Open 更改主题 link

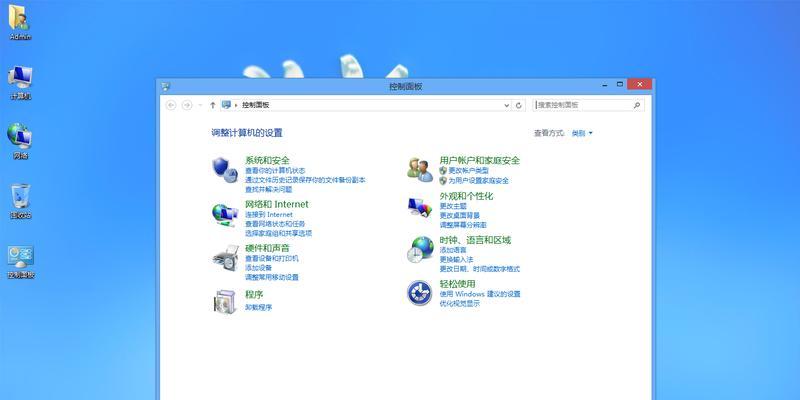pyautogui.click(x=453, y=206)
